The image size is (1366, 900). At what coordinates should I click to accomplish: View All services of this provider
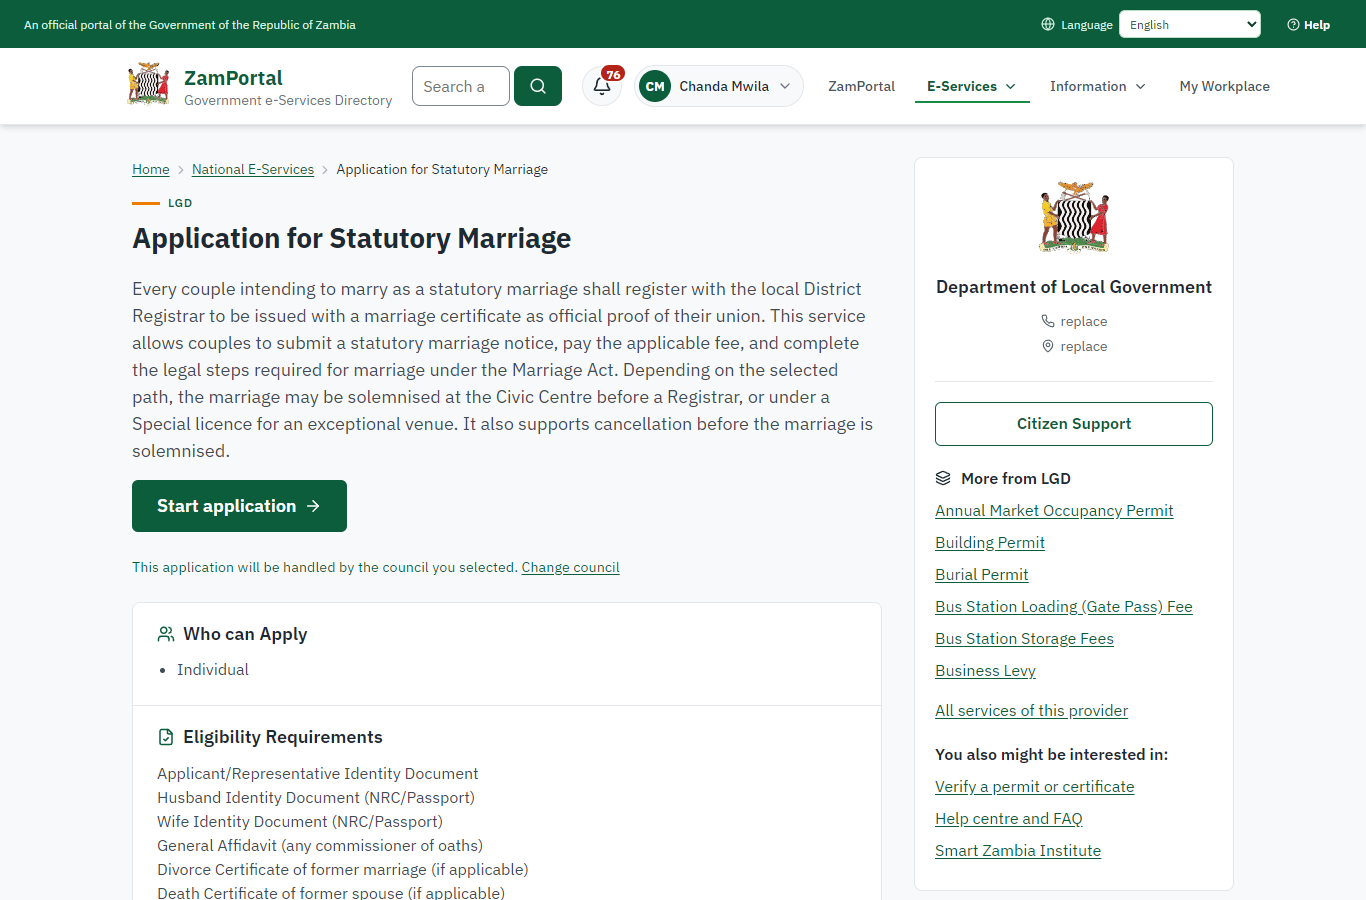[x=1031, y=710]
